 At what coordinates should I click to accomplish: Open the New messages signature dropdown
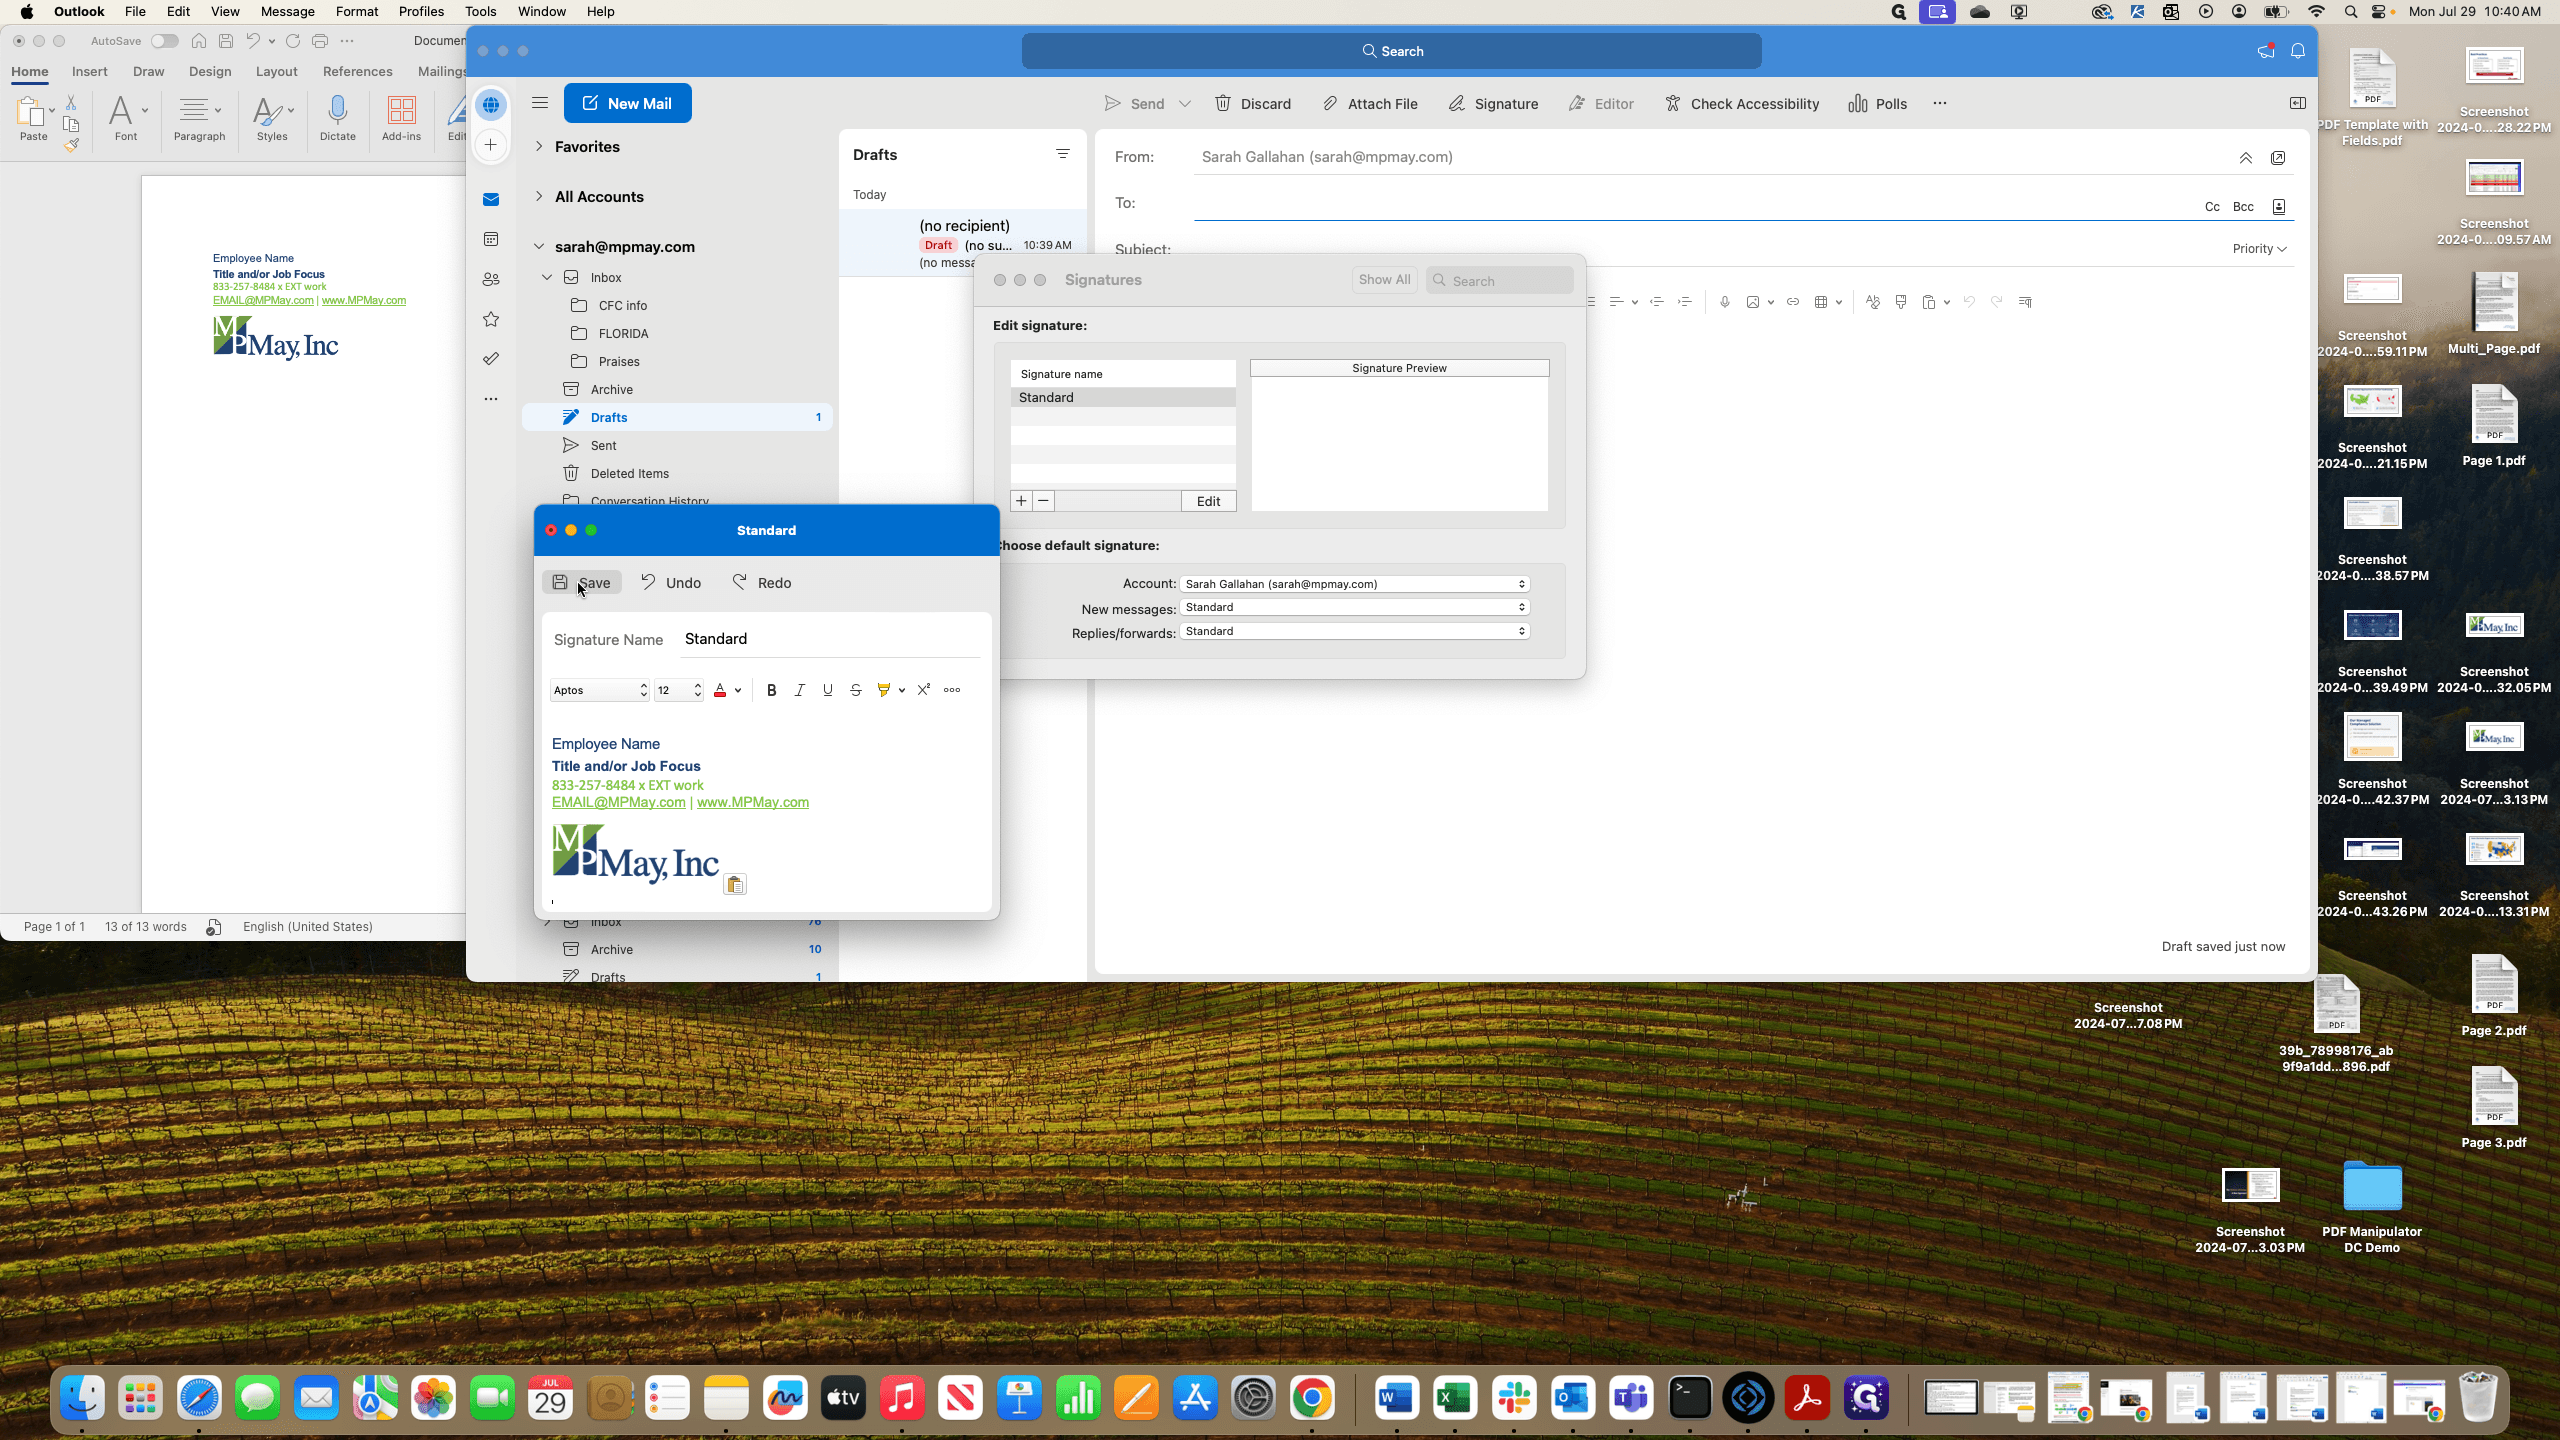[x=1355, y=607]
